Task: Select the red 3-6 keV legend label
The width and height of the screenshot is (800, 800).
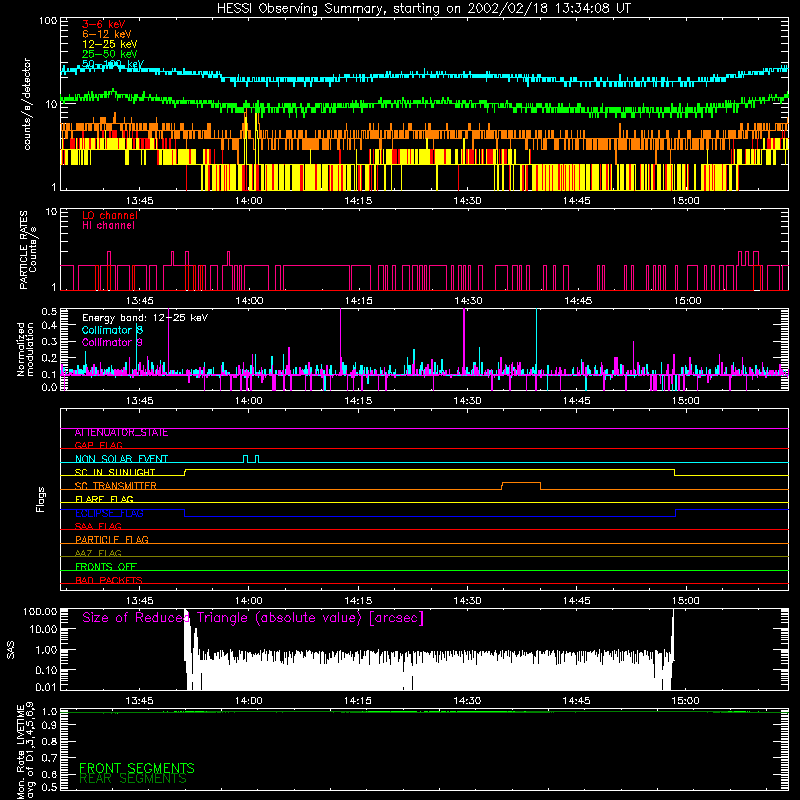Action: pos(104,24)
